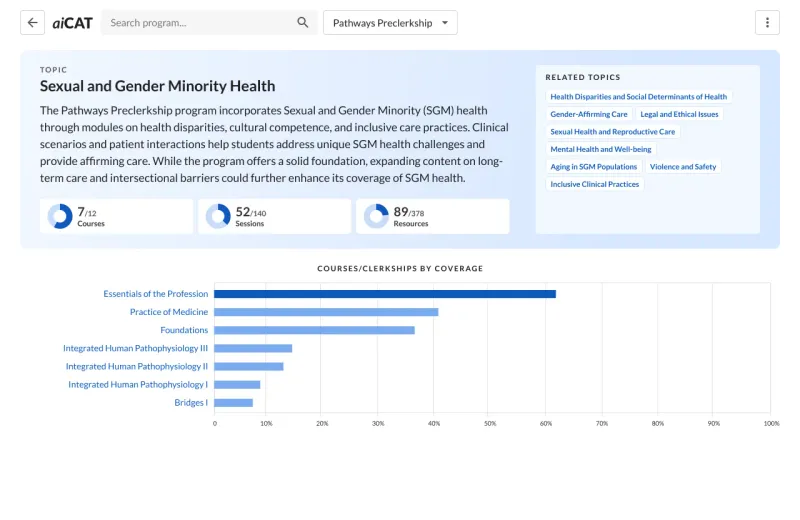Click the back arrow button
This screenshot has height=520, width=800.
[33, 23]
